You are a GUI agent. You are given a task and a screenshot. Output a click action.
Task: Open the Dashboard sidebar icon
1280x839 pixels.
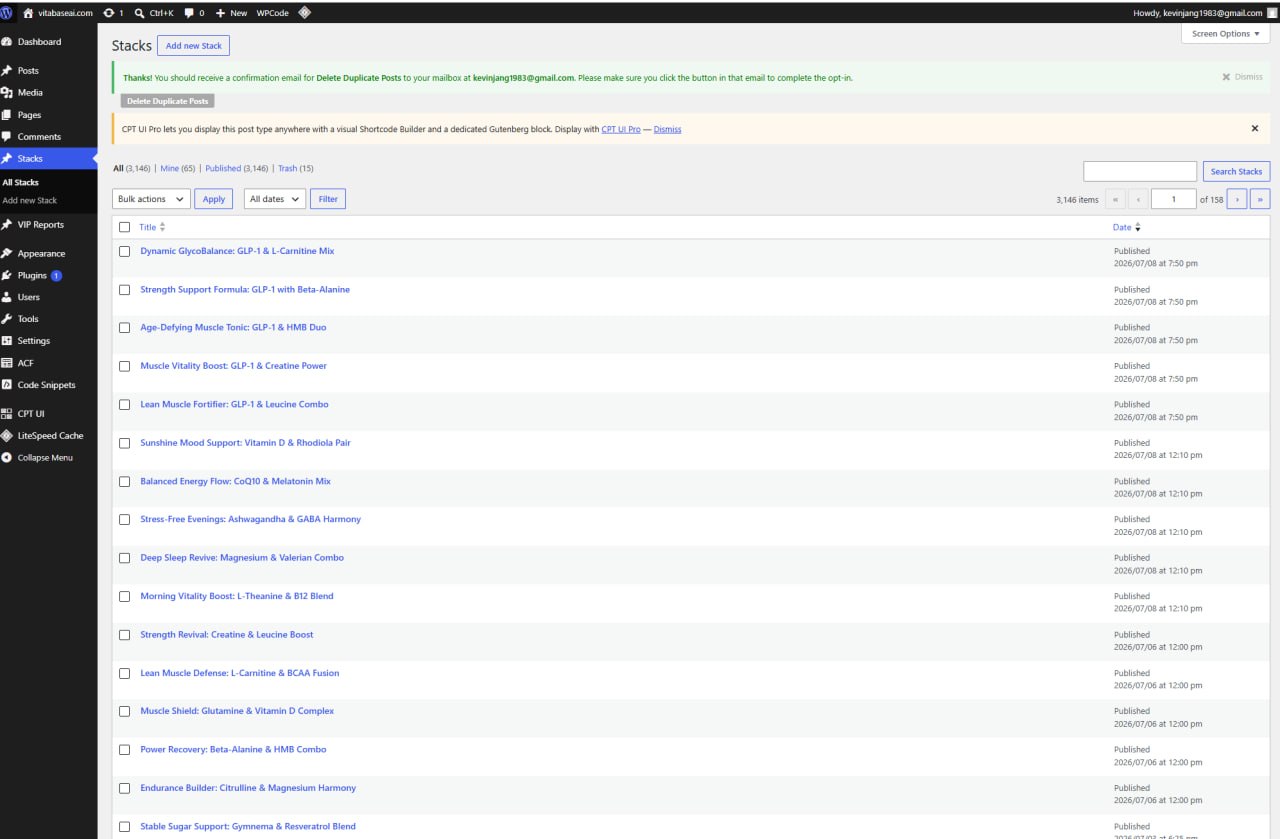point(7,42)
